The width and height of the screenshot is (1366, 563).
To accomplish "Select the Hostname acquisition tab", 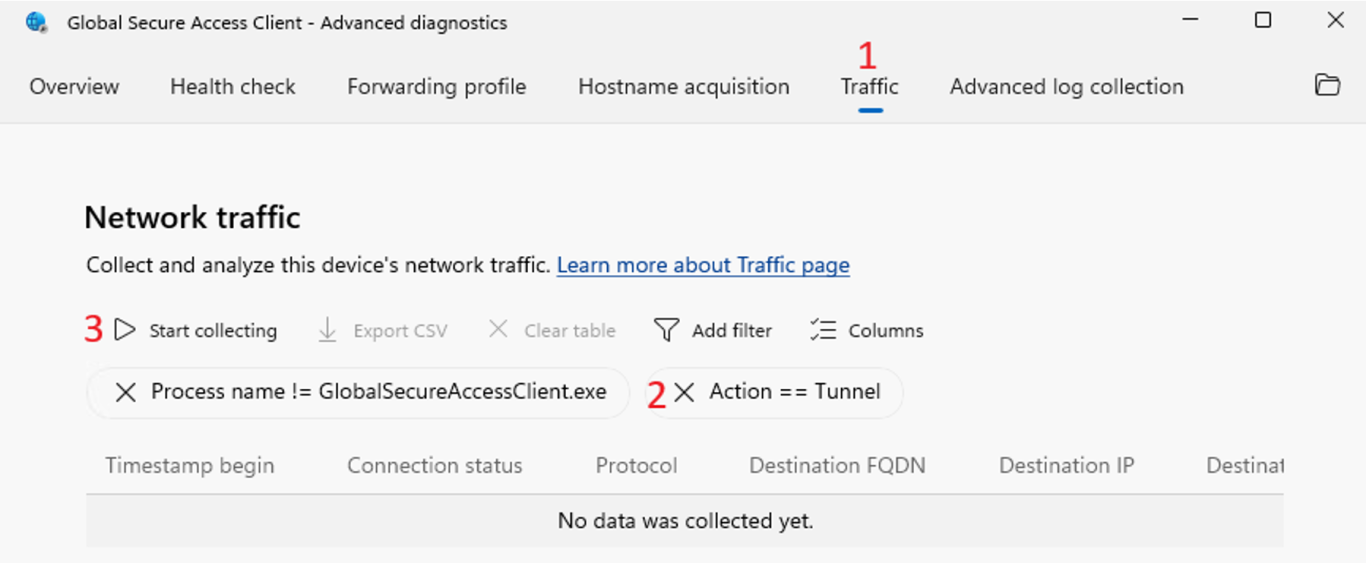I will 684,87.
